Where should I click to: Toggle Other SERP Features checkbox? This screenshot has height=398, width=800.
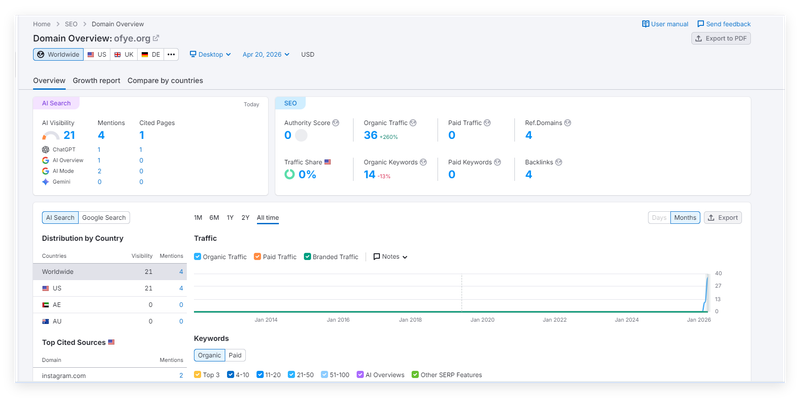[x=415, y=375]
